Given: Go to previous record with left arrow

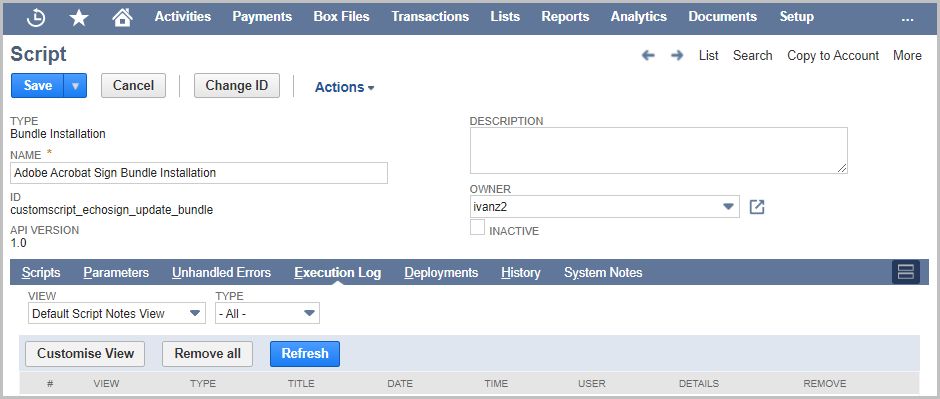Looking at the screenshot, I should coord(648,56).
